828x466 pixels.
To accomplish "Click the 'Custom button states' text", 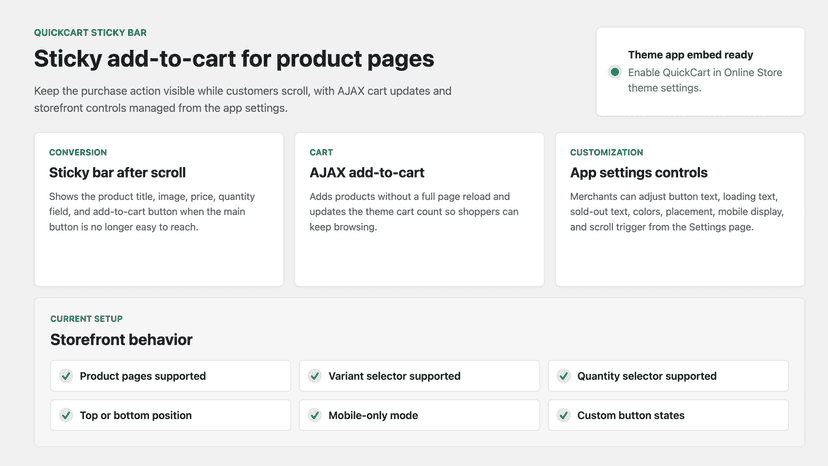I will coord(631,415).
